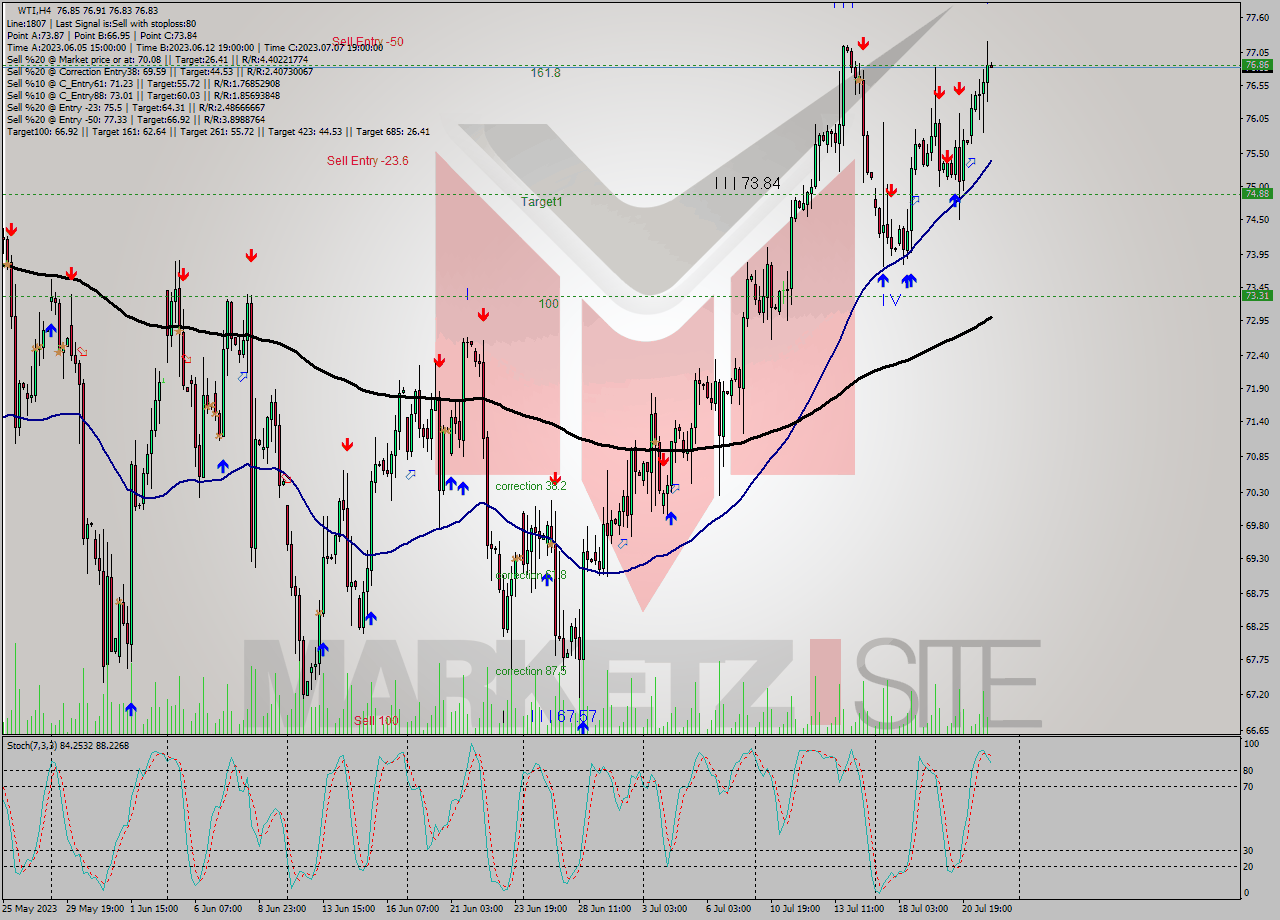Click the '8 Jun 23:00' date label
Viewport: 1280px width, 920px height.
point(283,909)
